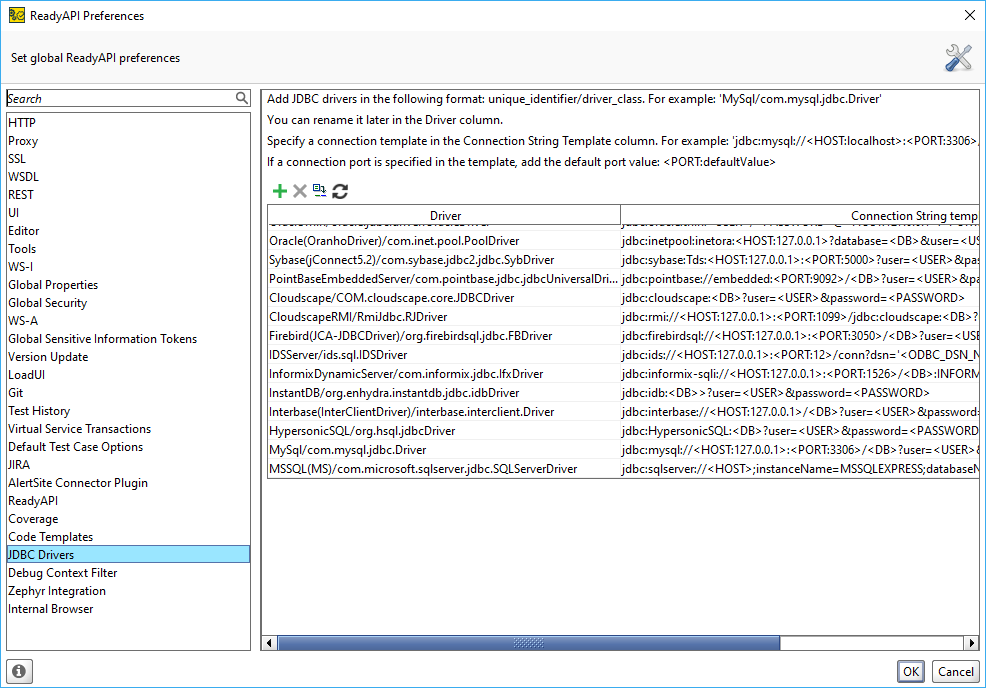Click the jdbc:sqlserver connection string cell
Image resolution: width=988 pixels, height=688 pixels.
(x=800, y=469)
